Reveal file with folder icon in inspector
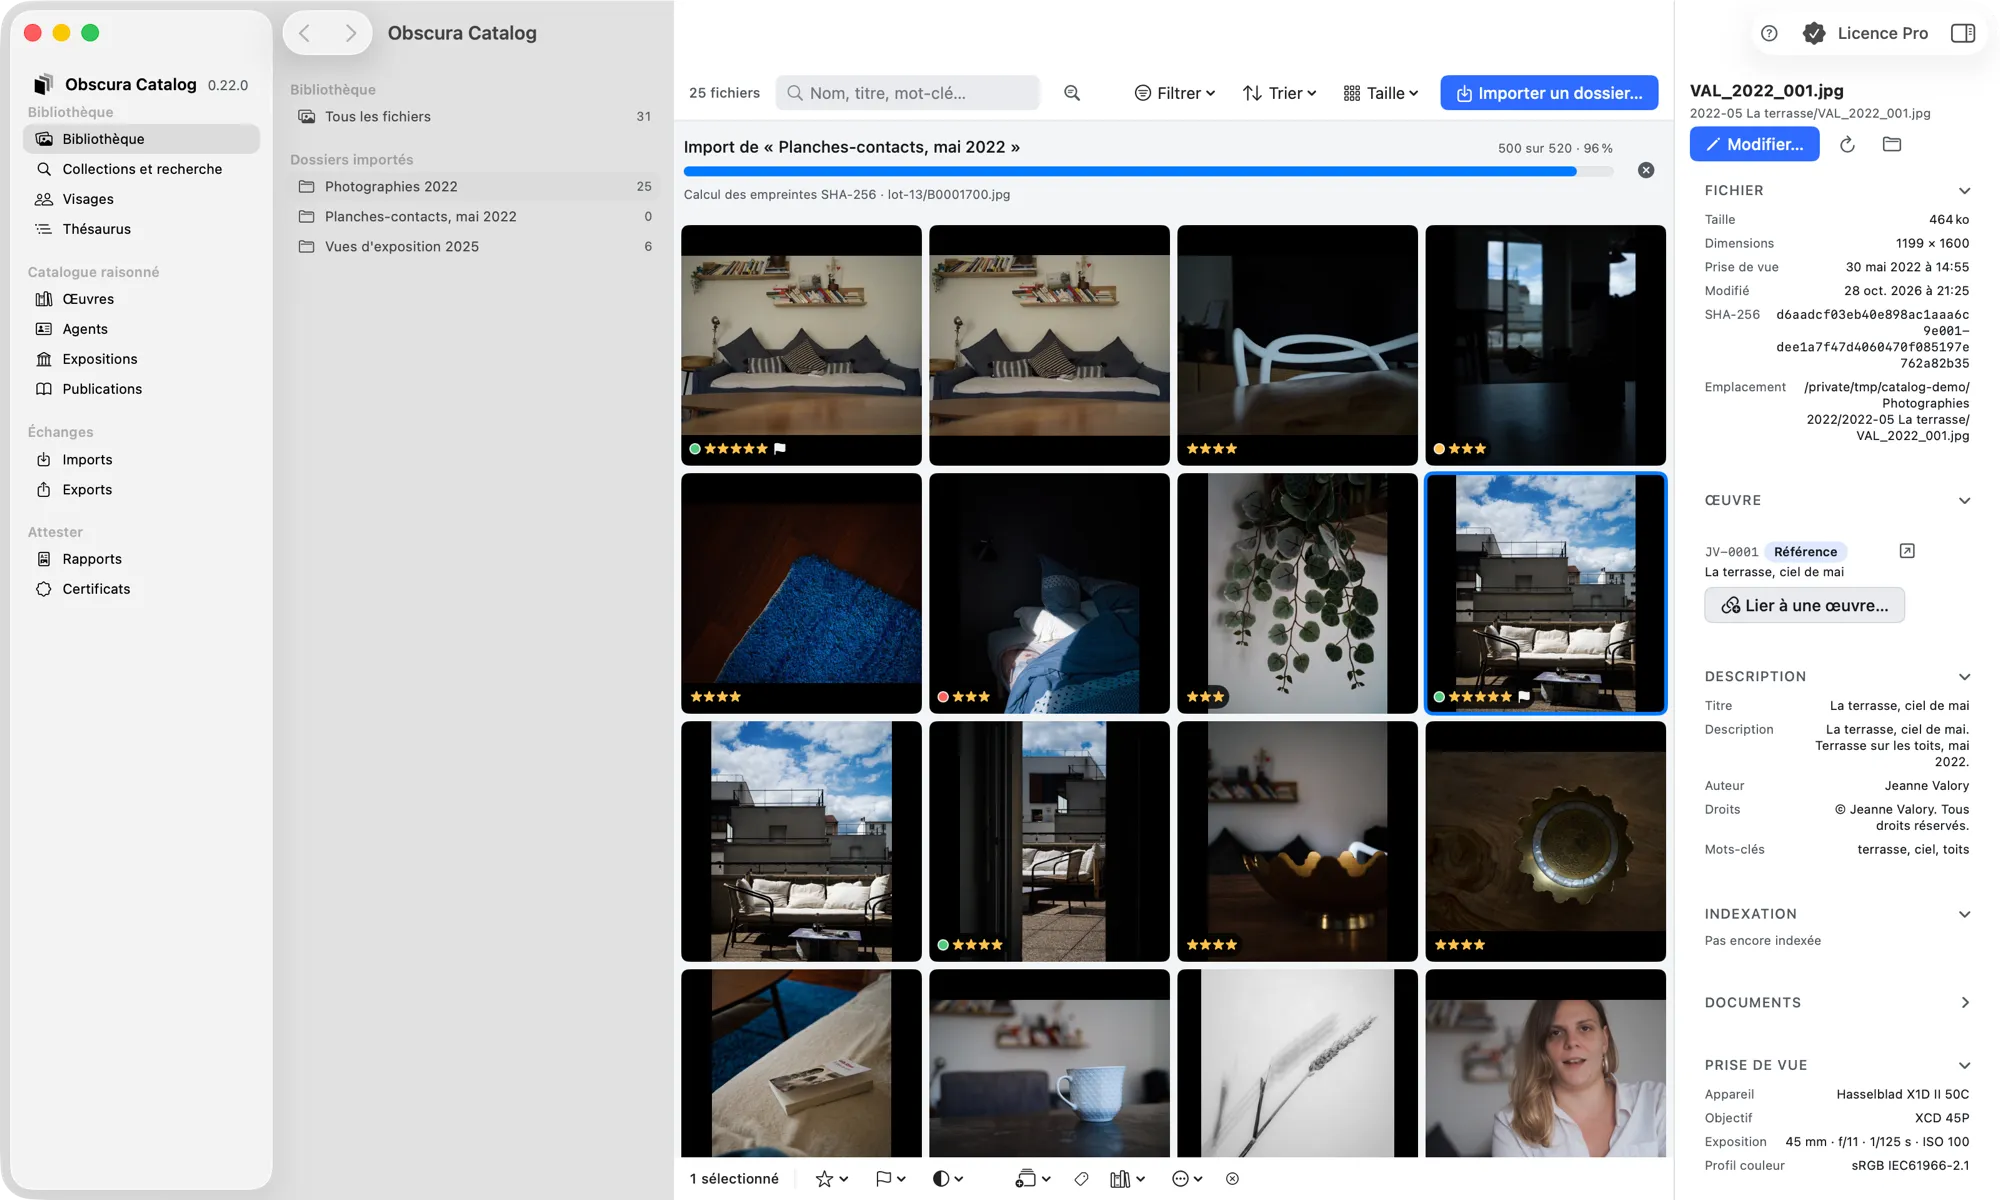Viewport: 2000px width, 1200px height. coord(1891,144)
